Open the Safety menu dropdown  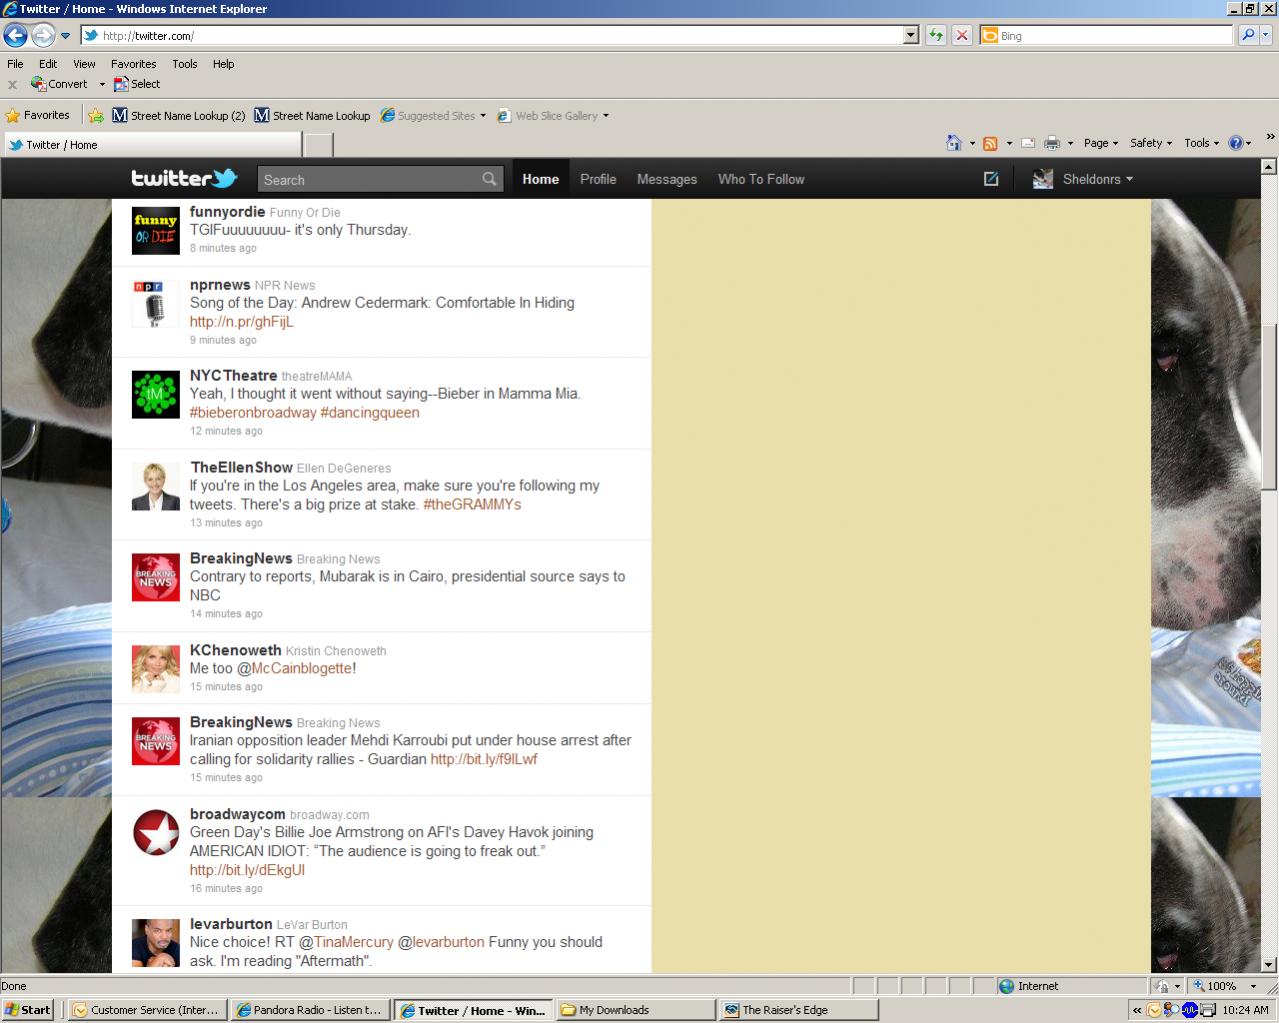pos(1150,143)
